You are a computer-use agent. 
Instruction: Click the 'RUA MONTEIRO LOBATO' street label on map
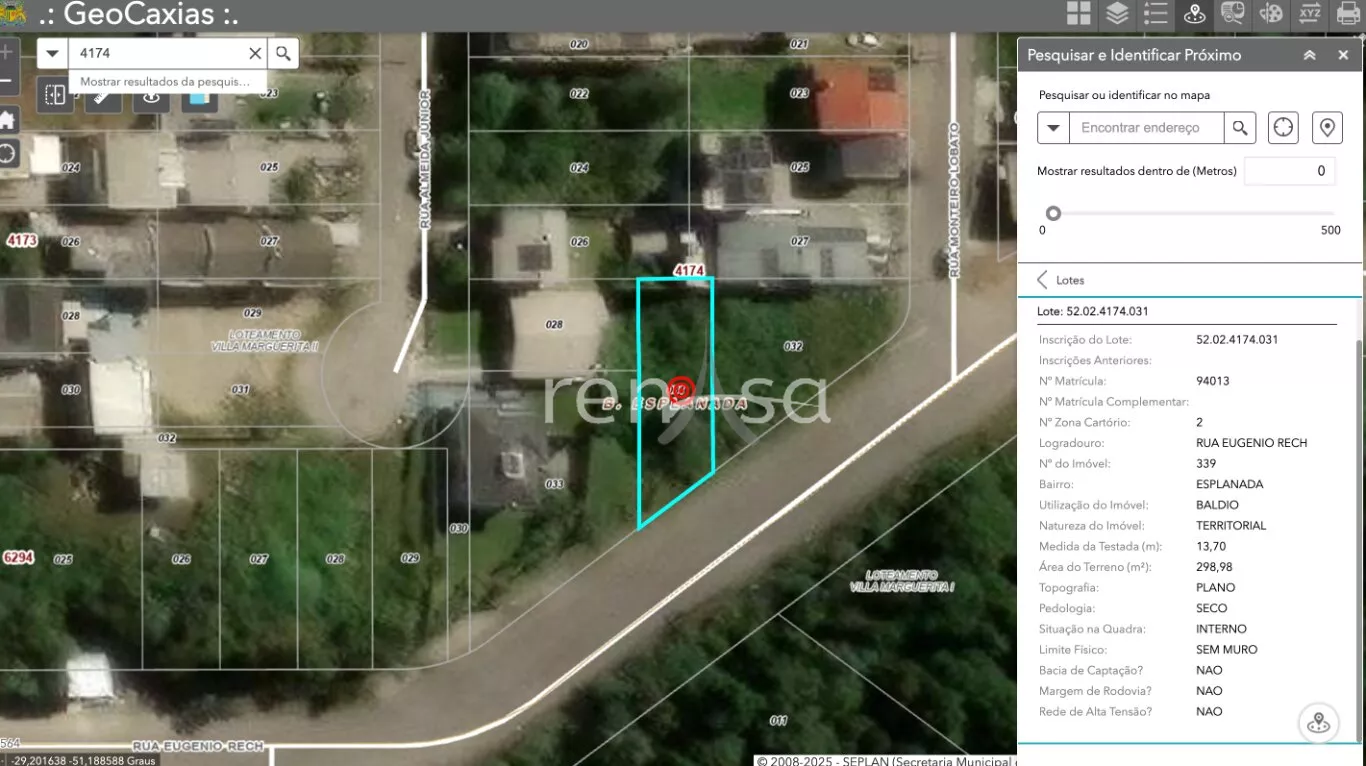[954, 201]
